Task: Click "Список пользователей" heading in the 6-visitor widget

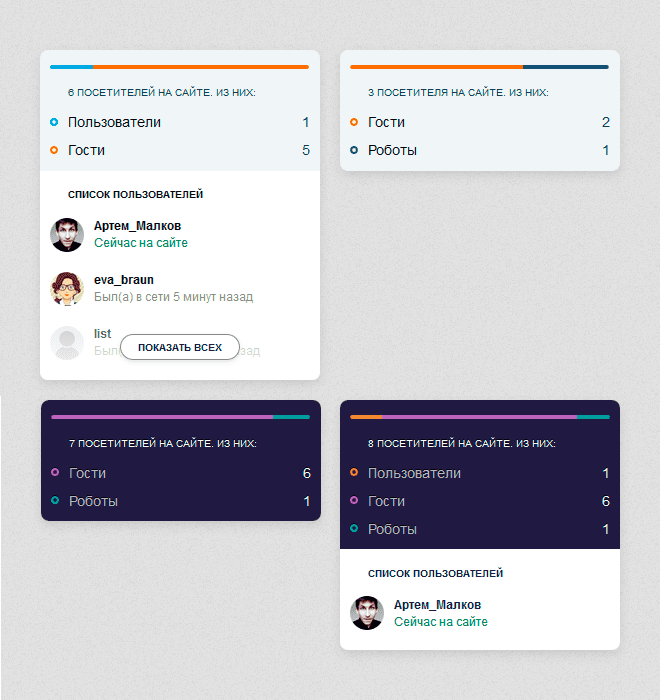Action: click(x=135, y=194)
